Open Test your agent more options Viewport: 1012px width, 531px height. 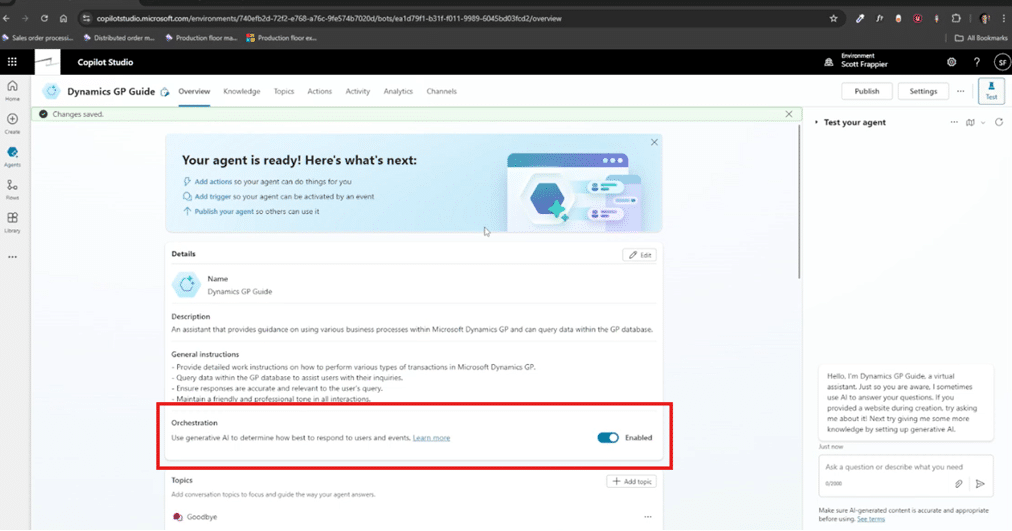pyautogui.click(x=954, y=122)
